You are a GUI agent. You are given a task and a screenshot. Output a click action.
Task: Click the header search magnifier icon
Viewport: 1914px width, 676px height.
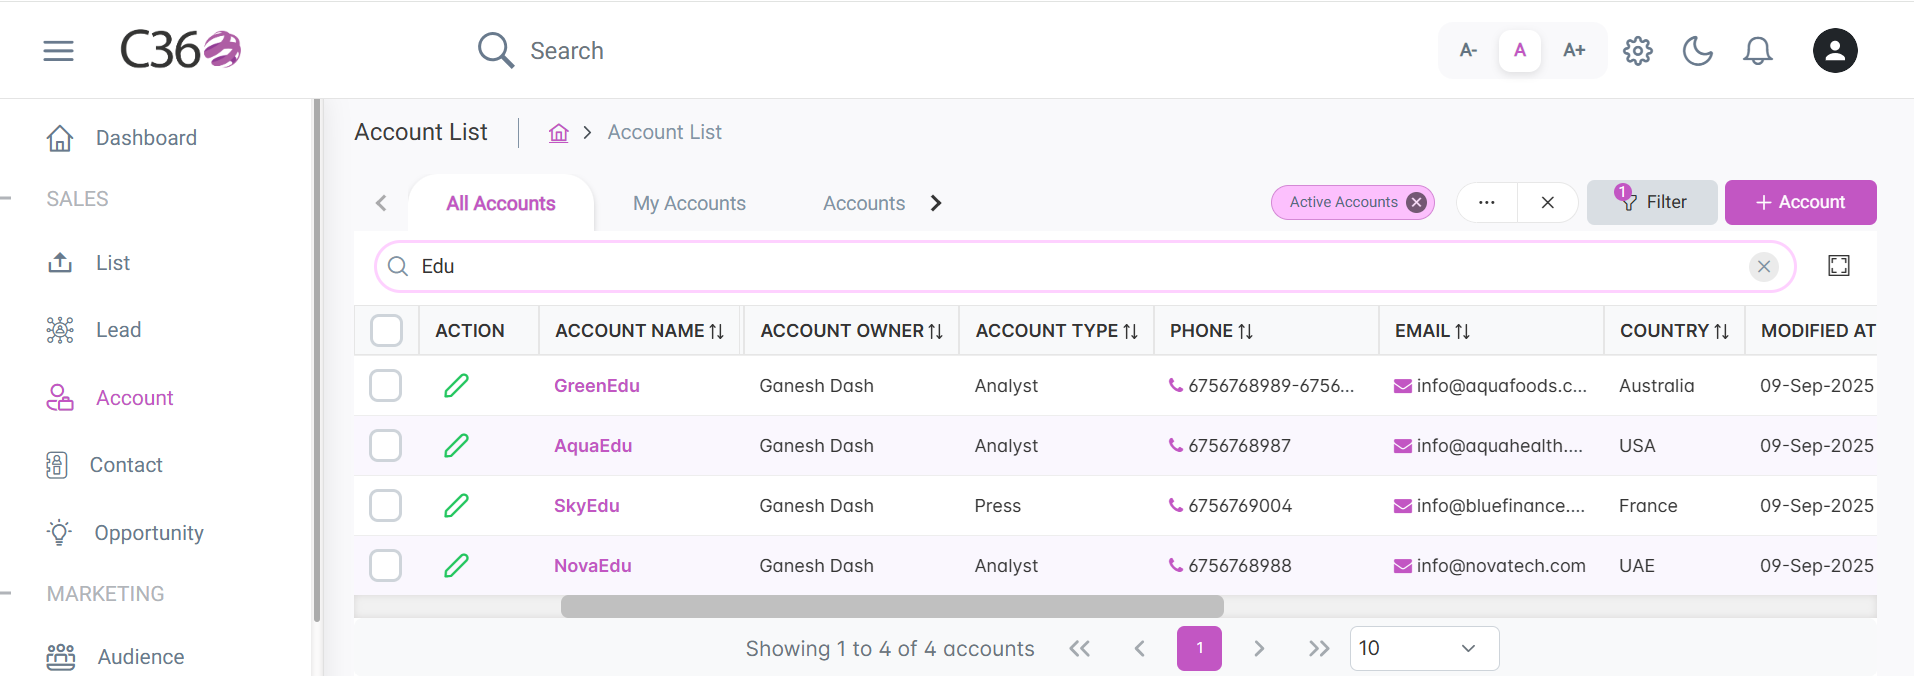click(x=495, y=50)
